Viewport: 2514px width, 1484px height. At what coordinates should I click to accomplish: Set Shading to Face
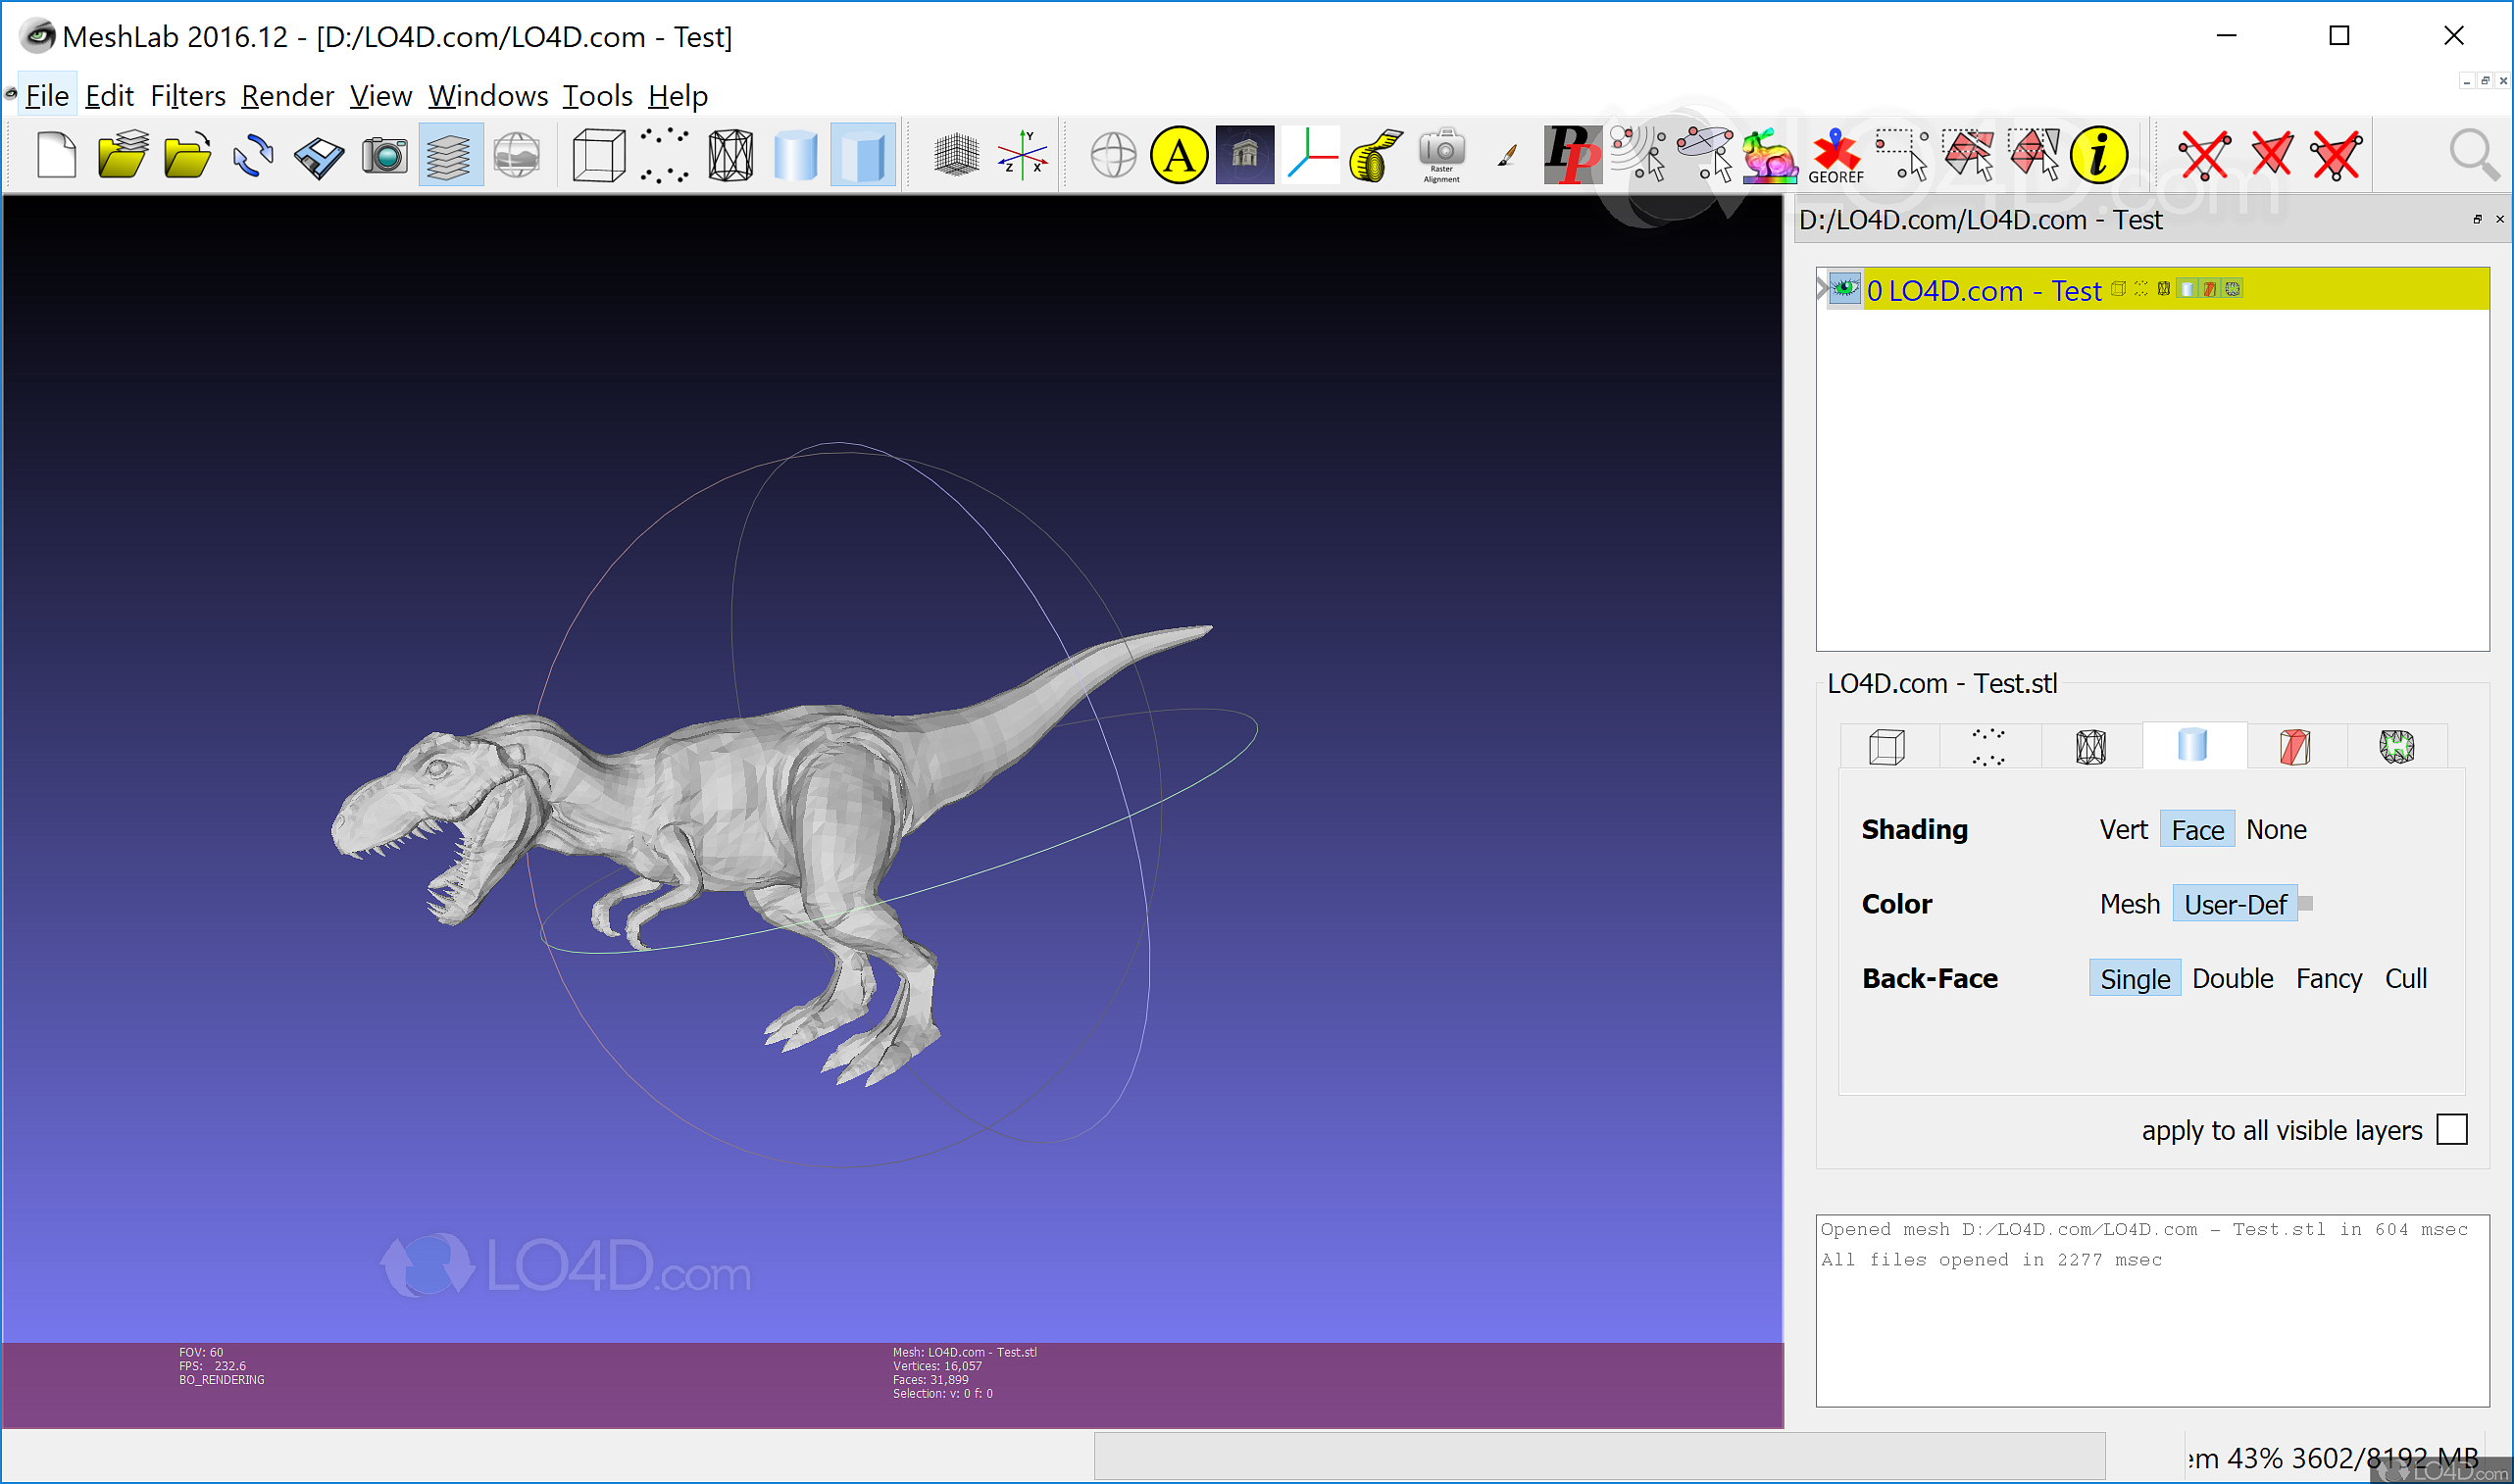pos(2197,830)
